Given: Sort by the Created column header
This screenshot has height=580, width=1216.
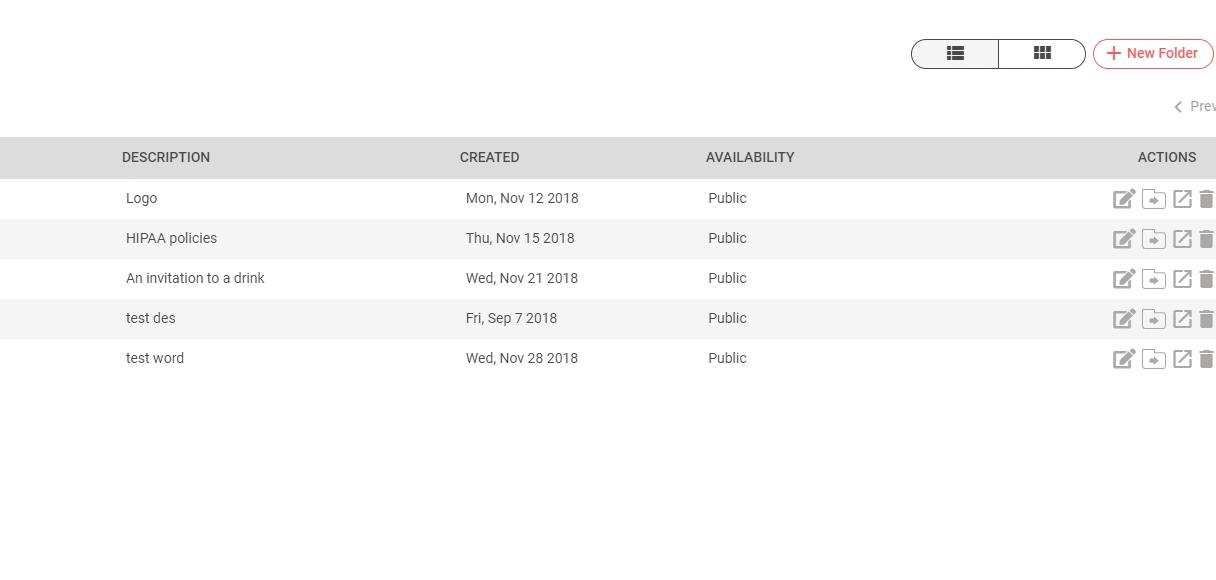Looking at the screenshot, I should [x=489, y=158].
